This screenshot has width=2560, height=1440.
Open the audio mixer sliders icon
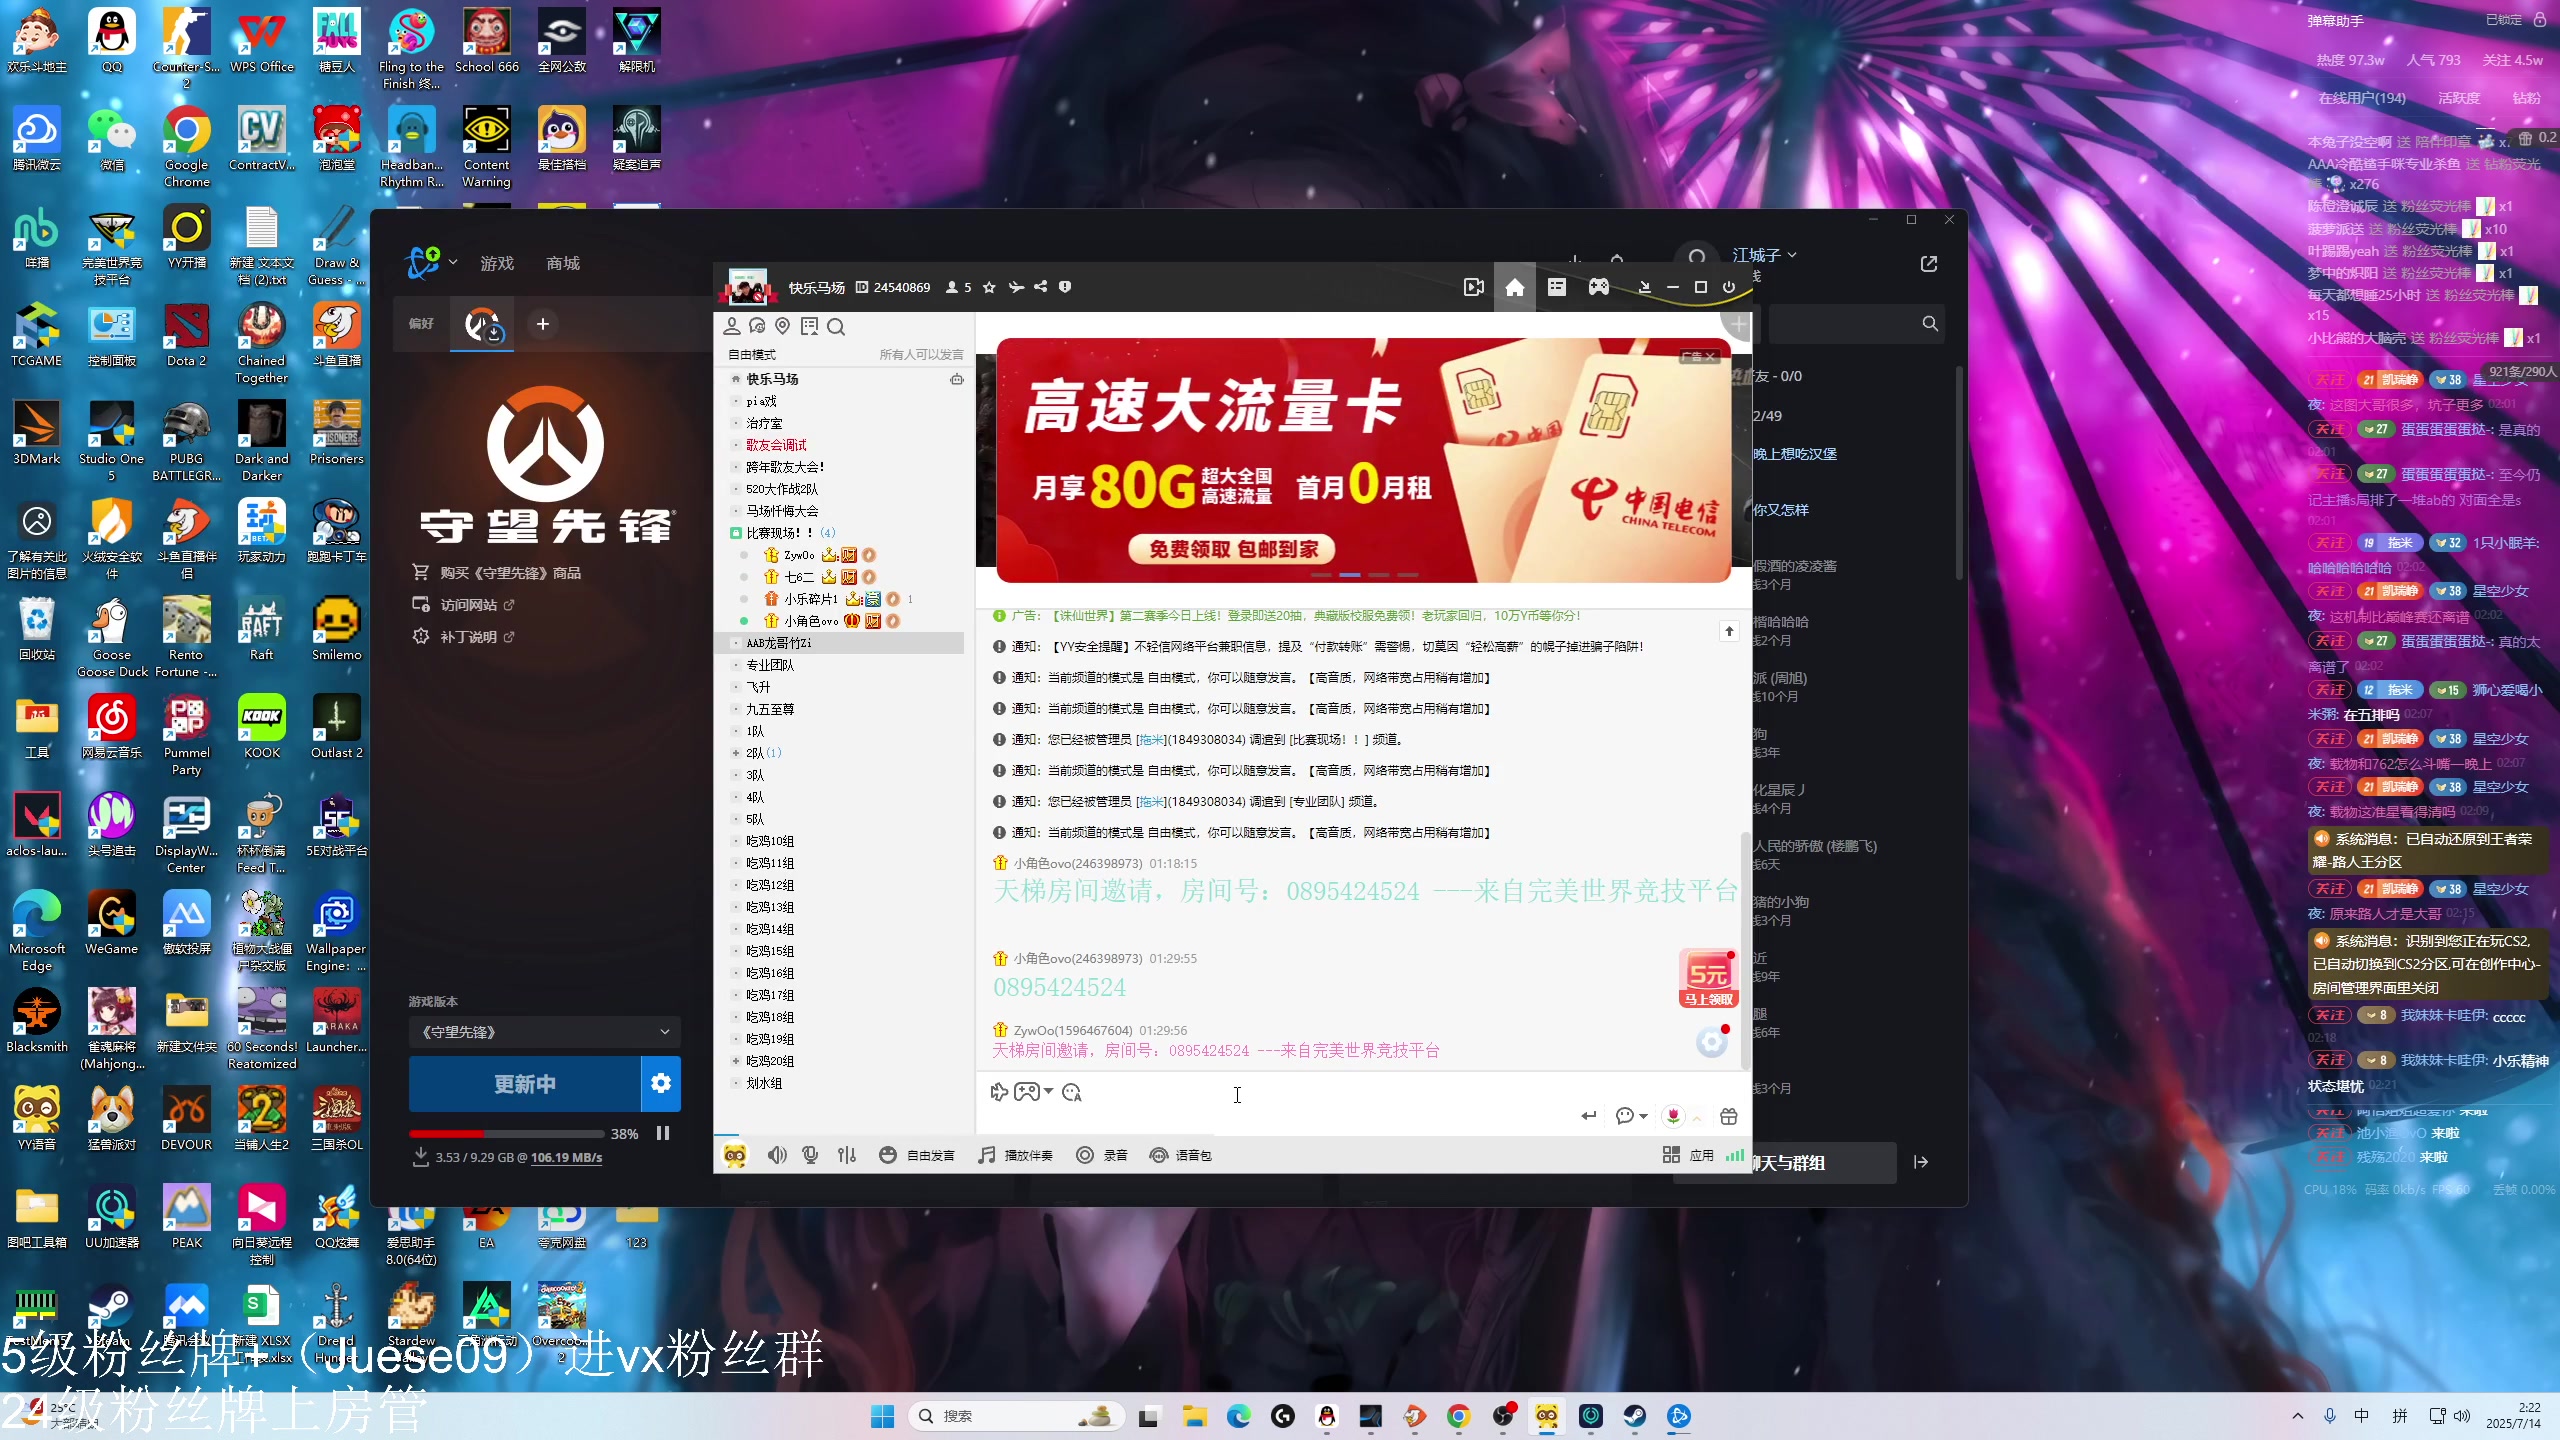[847, 1155]
